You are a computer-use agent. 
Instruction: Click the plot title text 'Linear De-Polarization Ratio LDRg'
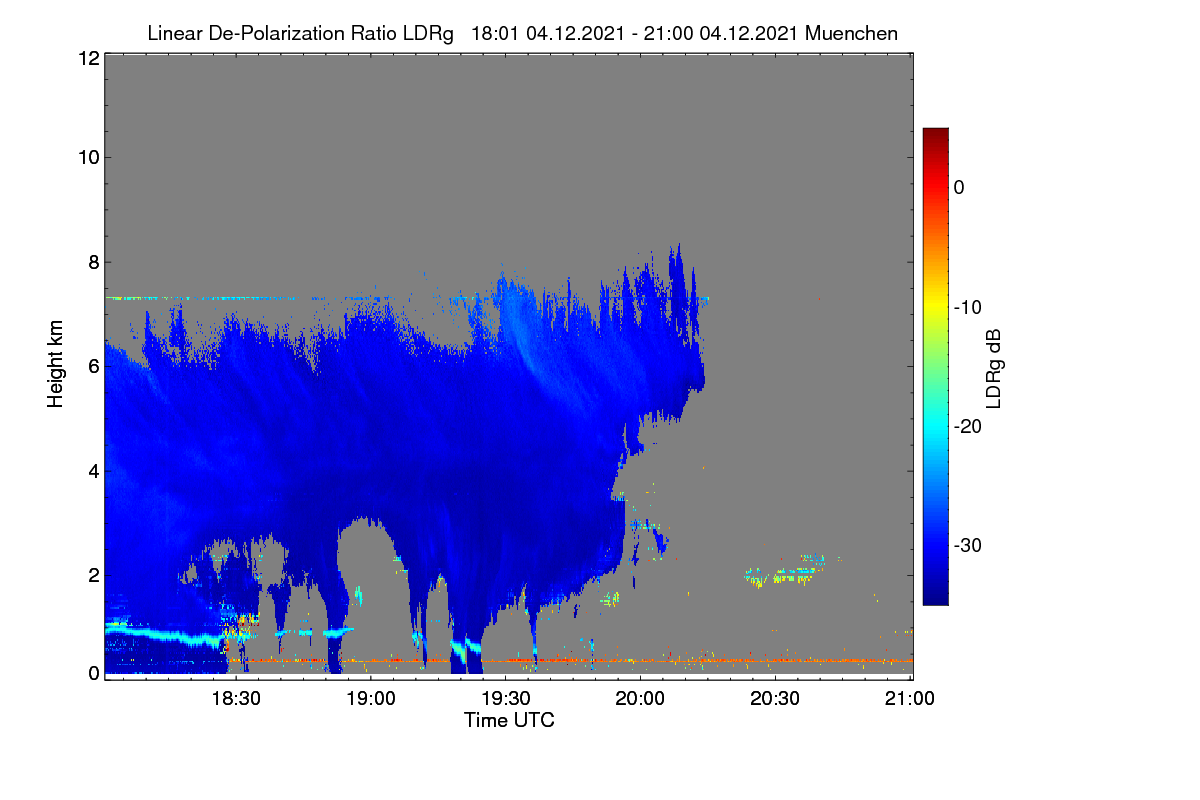[x=300, y=34]
